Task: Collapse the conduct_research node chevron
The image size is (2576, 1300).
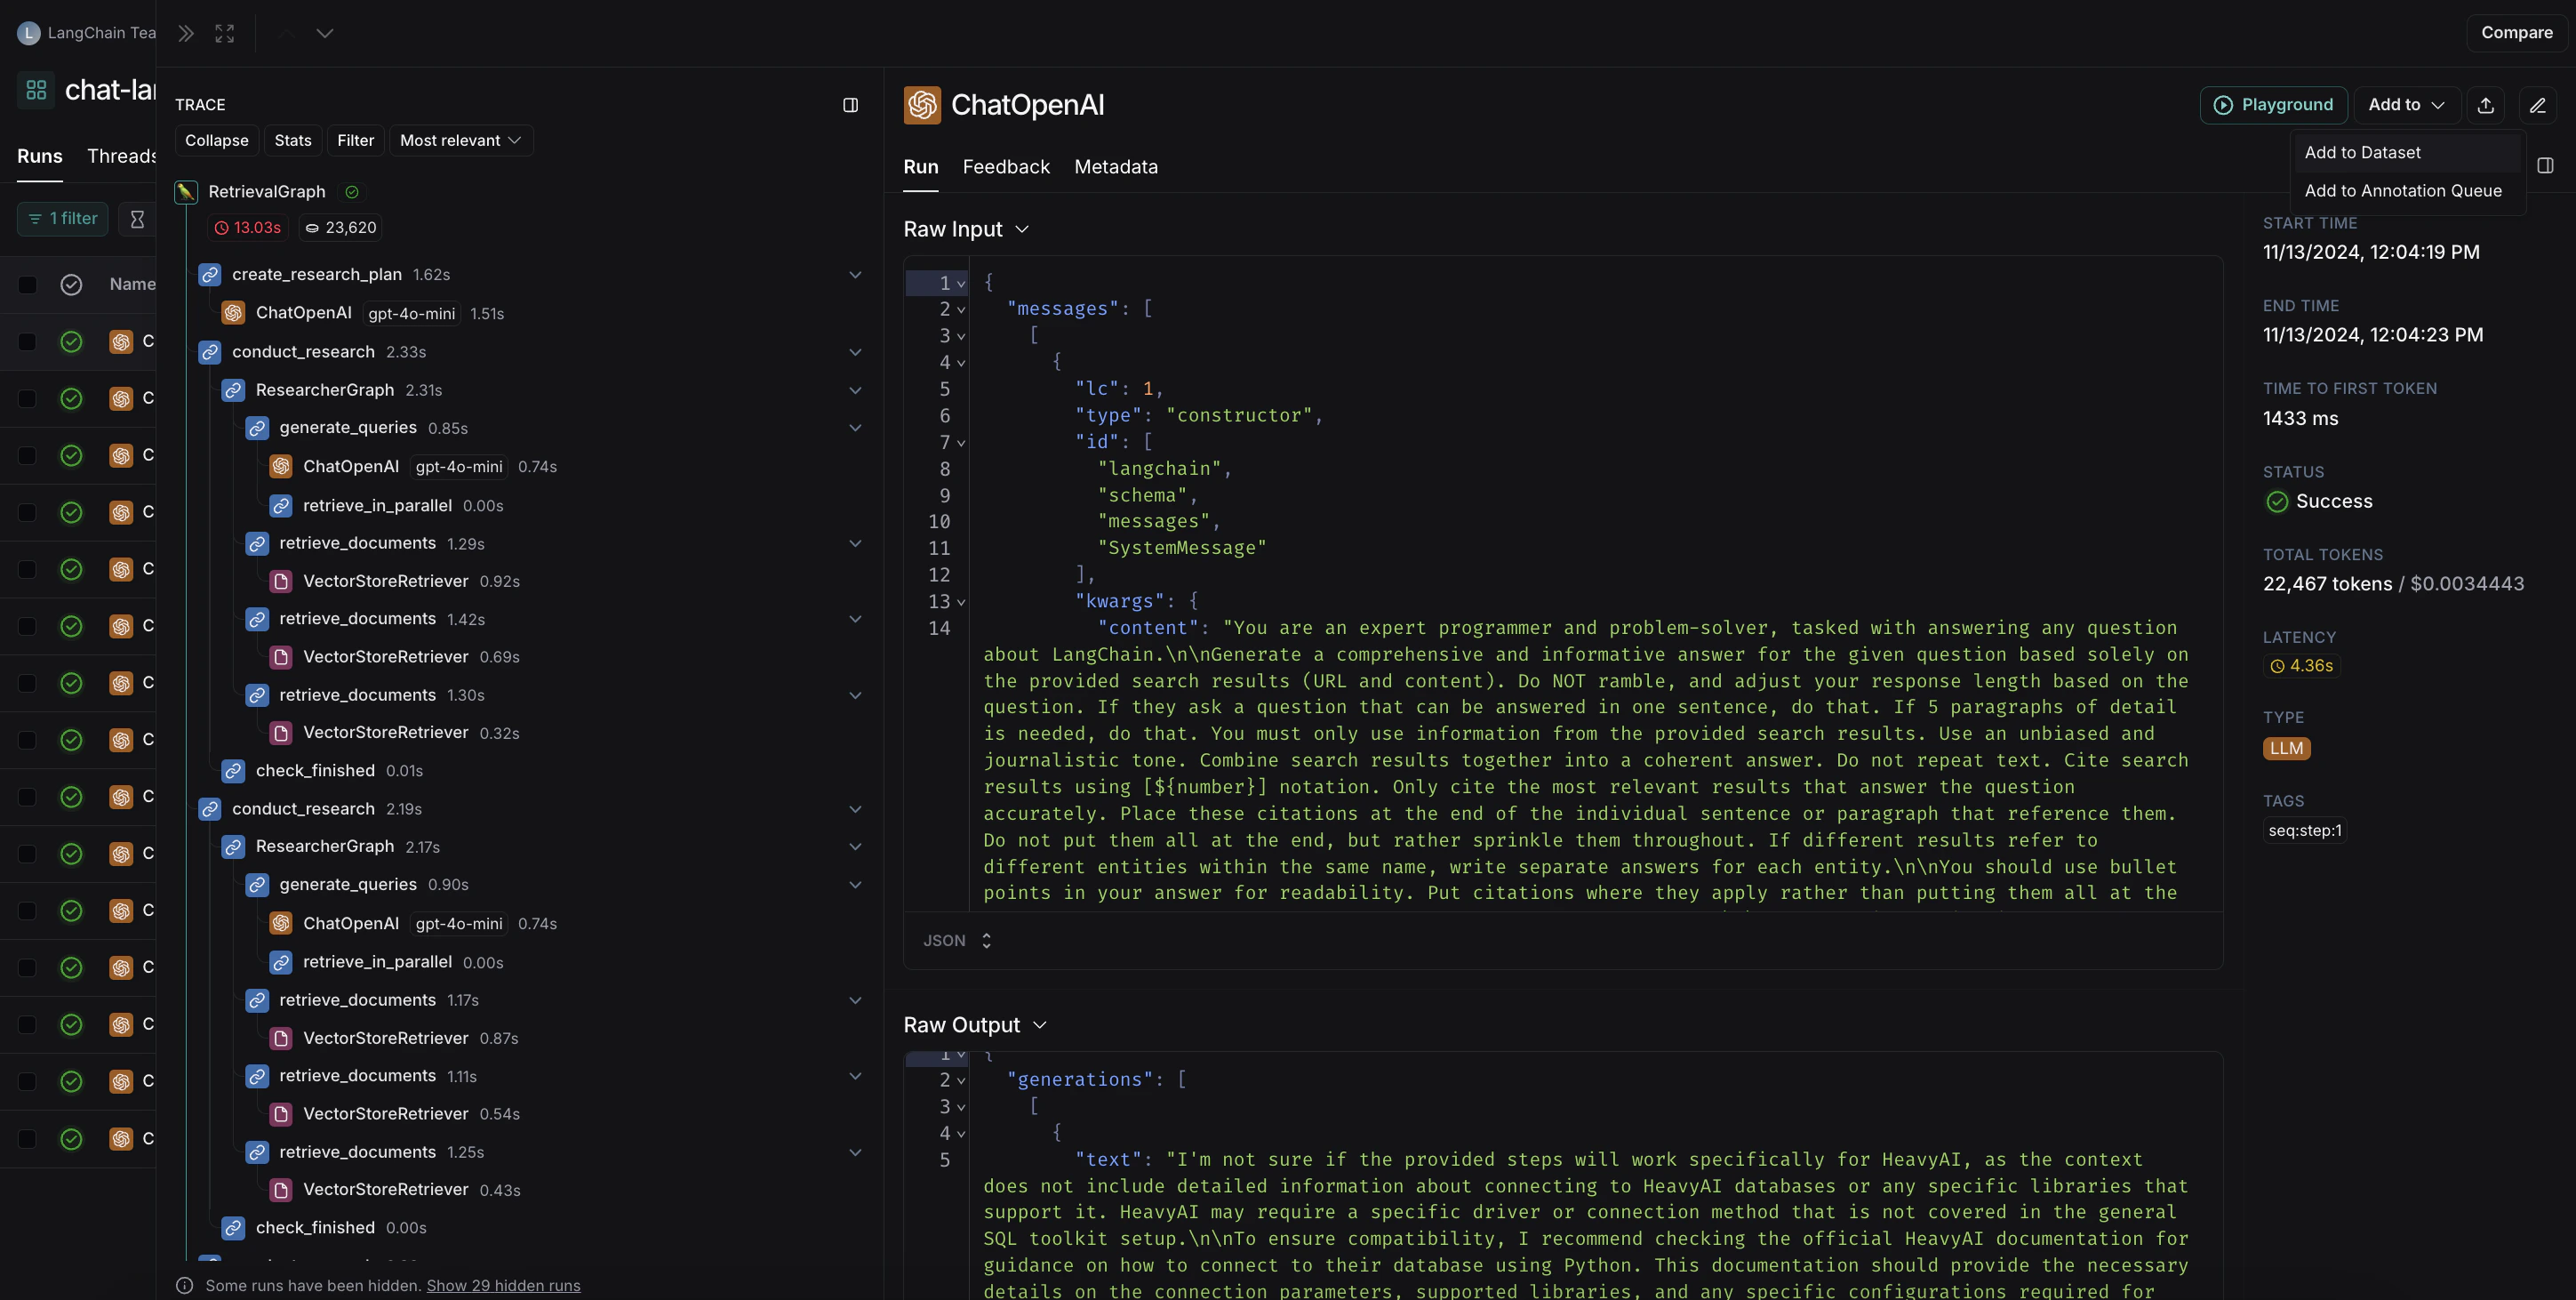Action: click(856, 352)
